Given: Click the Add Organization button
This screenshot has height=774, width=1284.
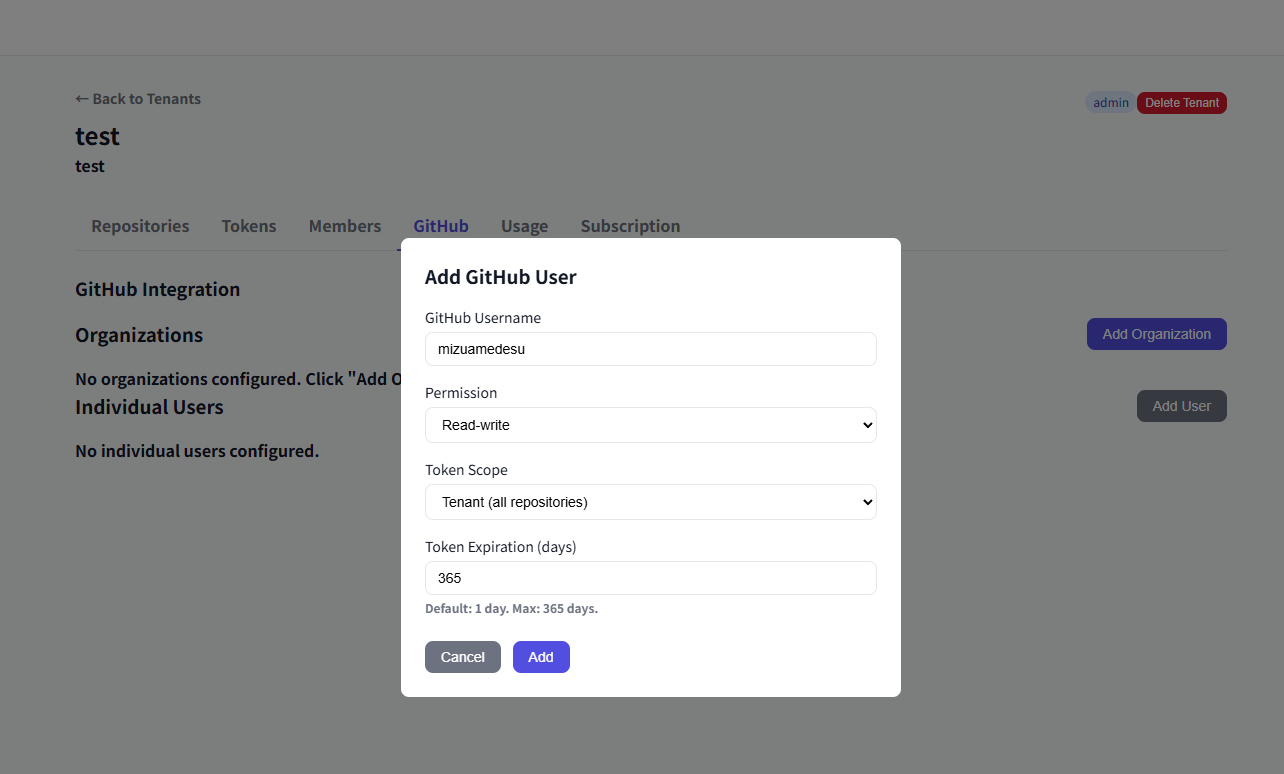Looking at the screenshot, I should (1156, 334).
